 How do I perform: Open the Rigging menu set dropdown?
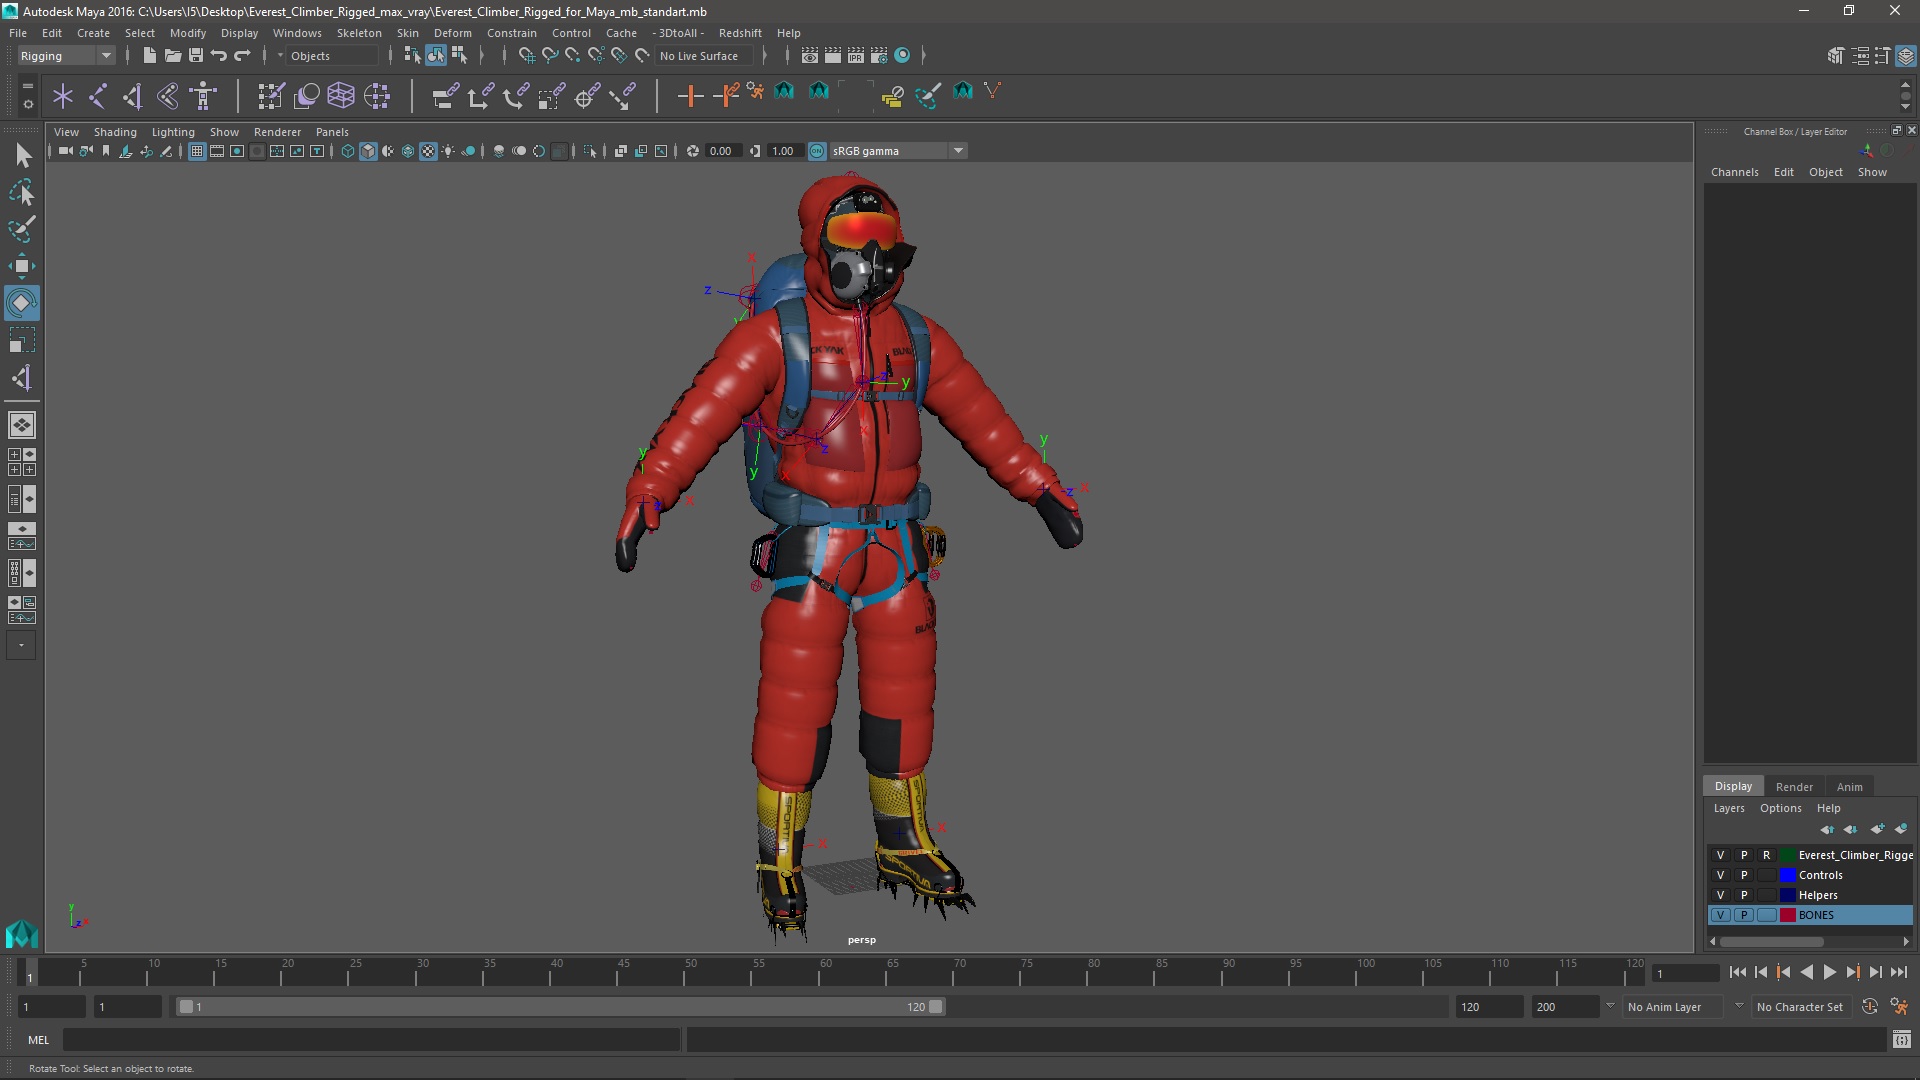(x=66, y=56)
